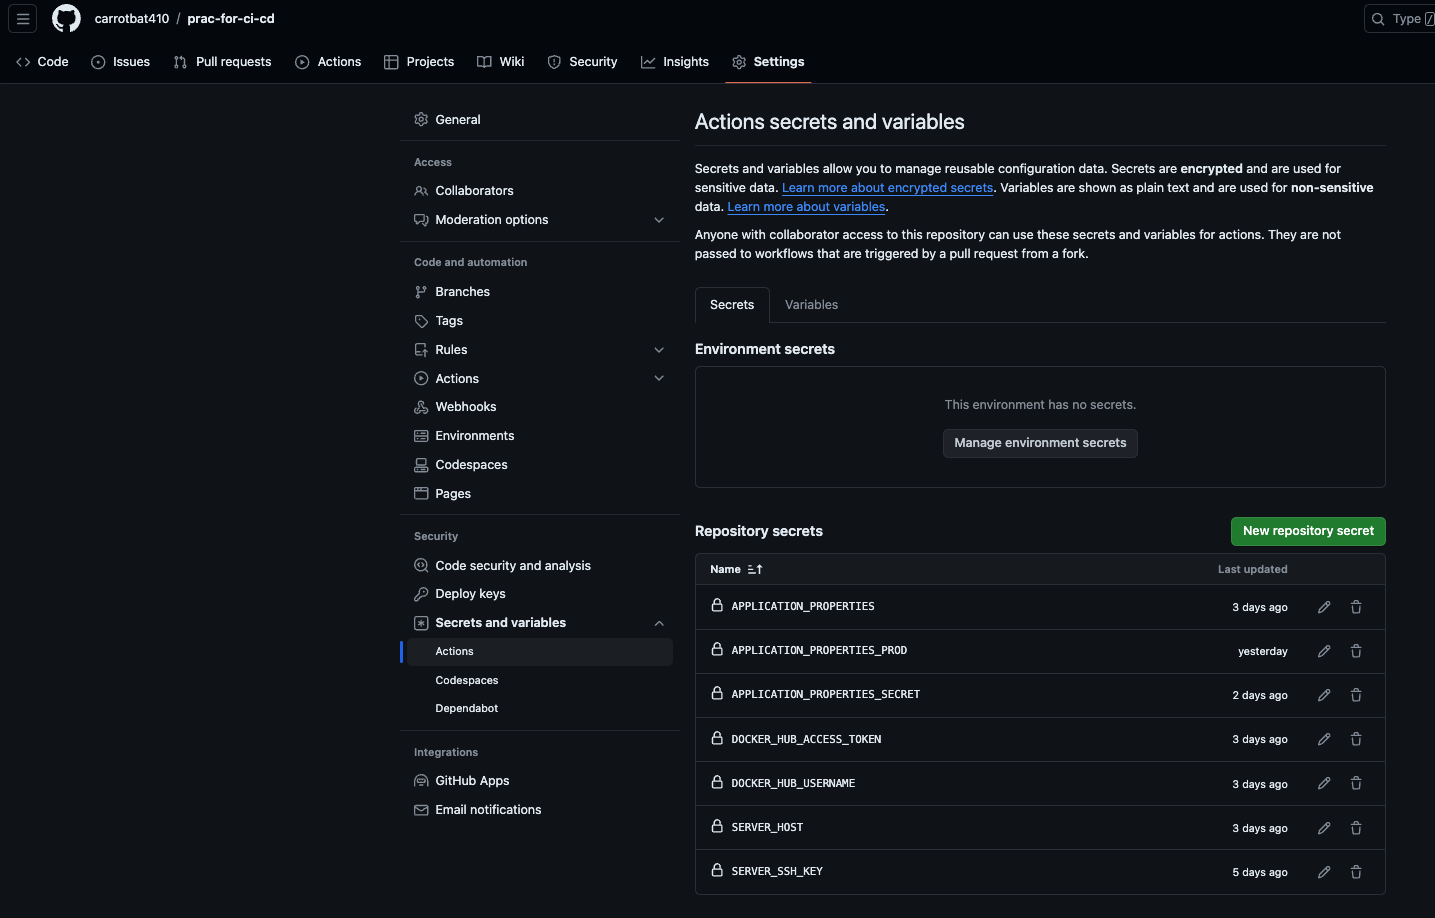The width and height of the screenshot is (1435, 918).
Task: Expand the Moderation options section
Action: 658,220
